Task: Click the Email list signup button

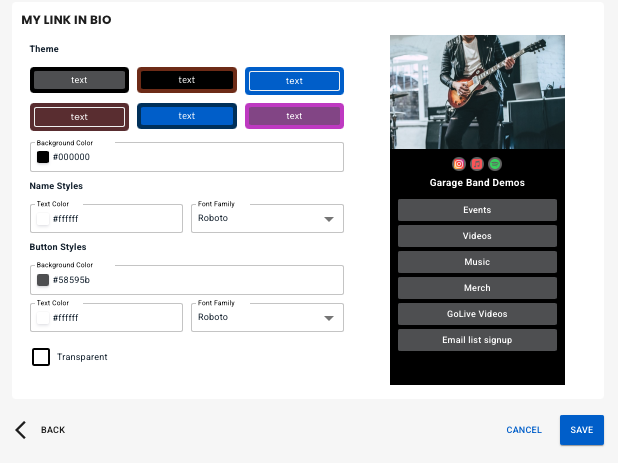Action: point(477,340)
